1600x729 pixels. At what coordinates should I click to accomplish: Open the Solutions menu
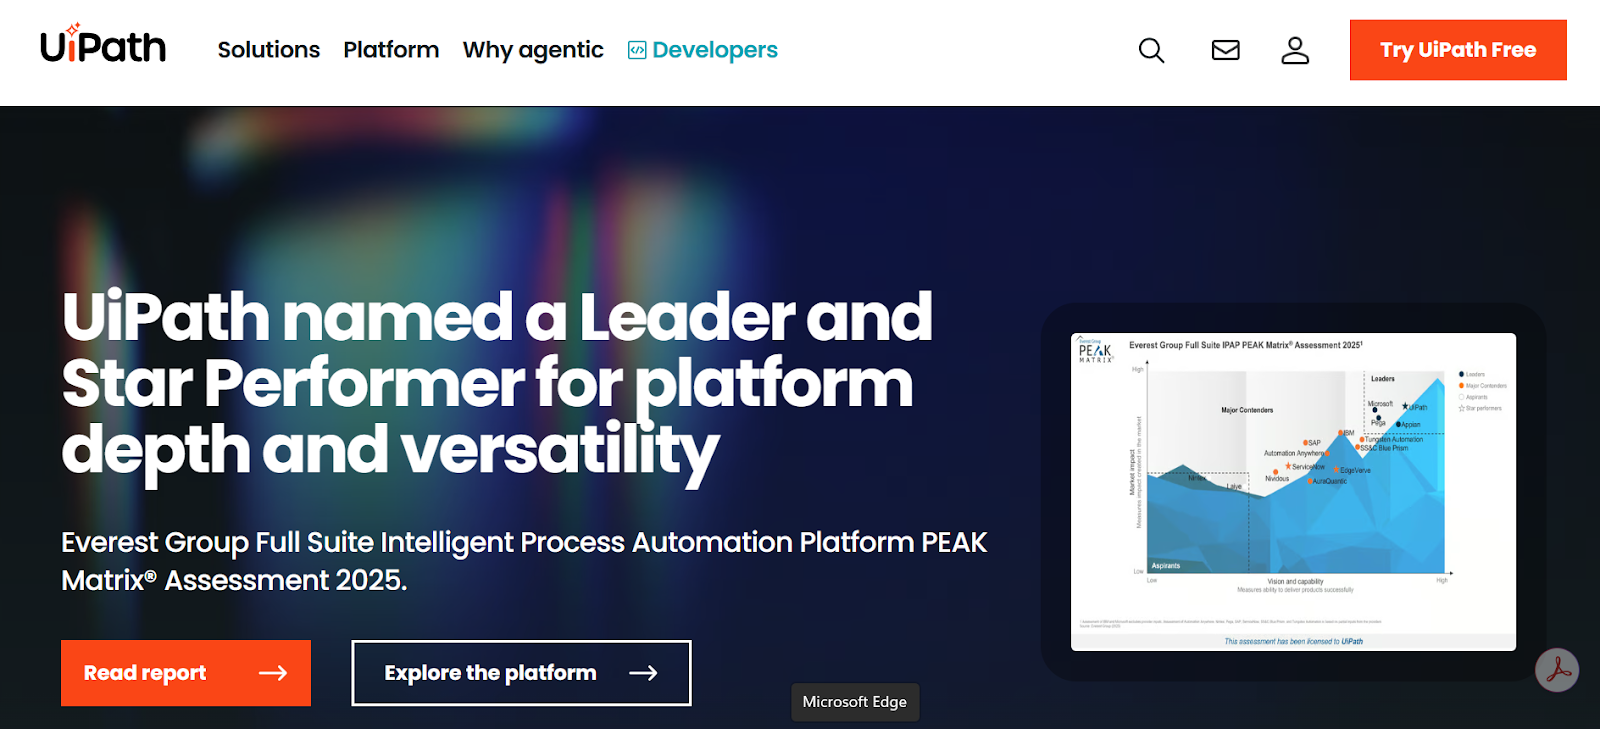pos(269,50)
